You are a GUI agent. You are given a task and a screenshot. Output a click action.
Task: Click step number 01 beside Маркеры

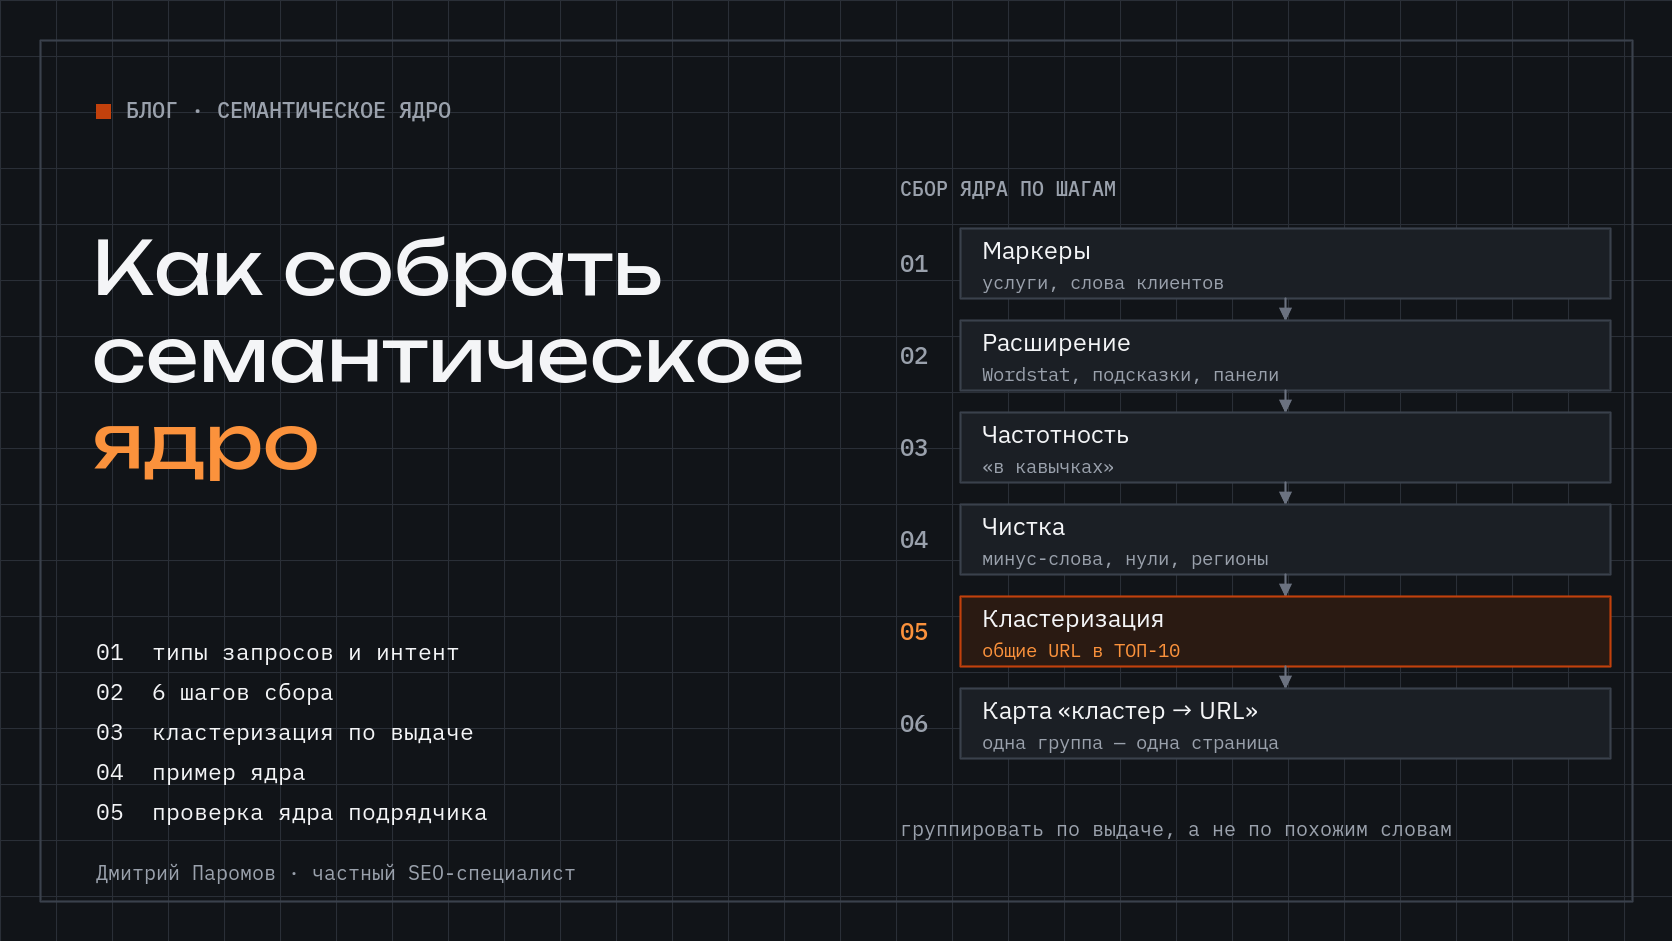[x=914, y=264]
